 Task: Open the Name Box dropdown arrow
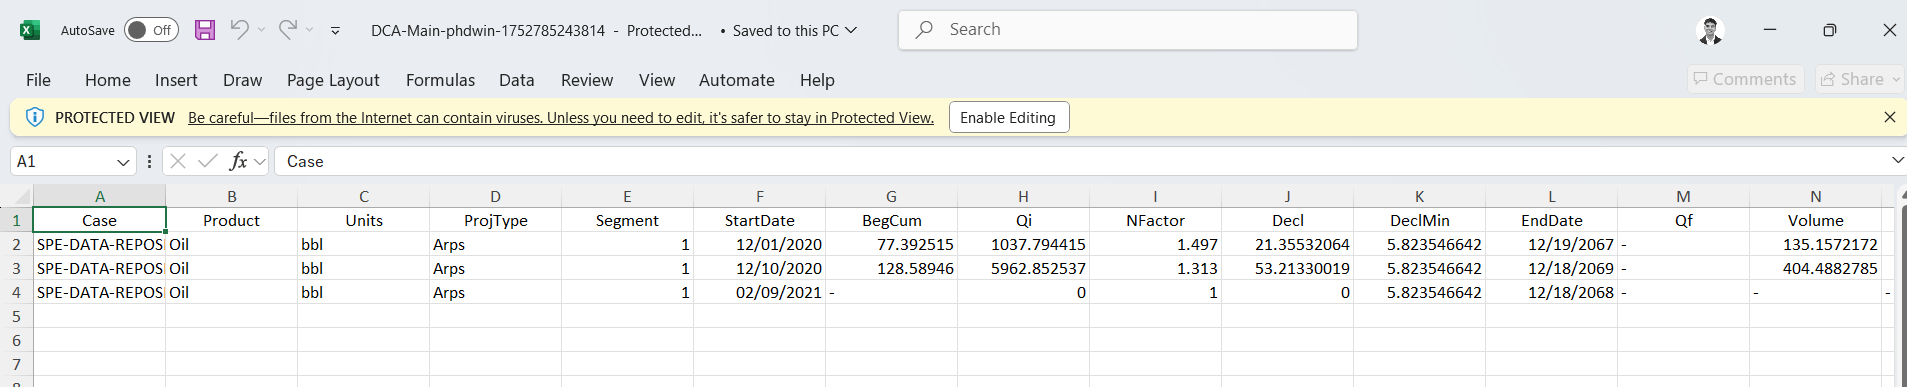pos(123,162)
